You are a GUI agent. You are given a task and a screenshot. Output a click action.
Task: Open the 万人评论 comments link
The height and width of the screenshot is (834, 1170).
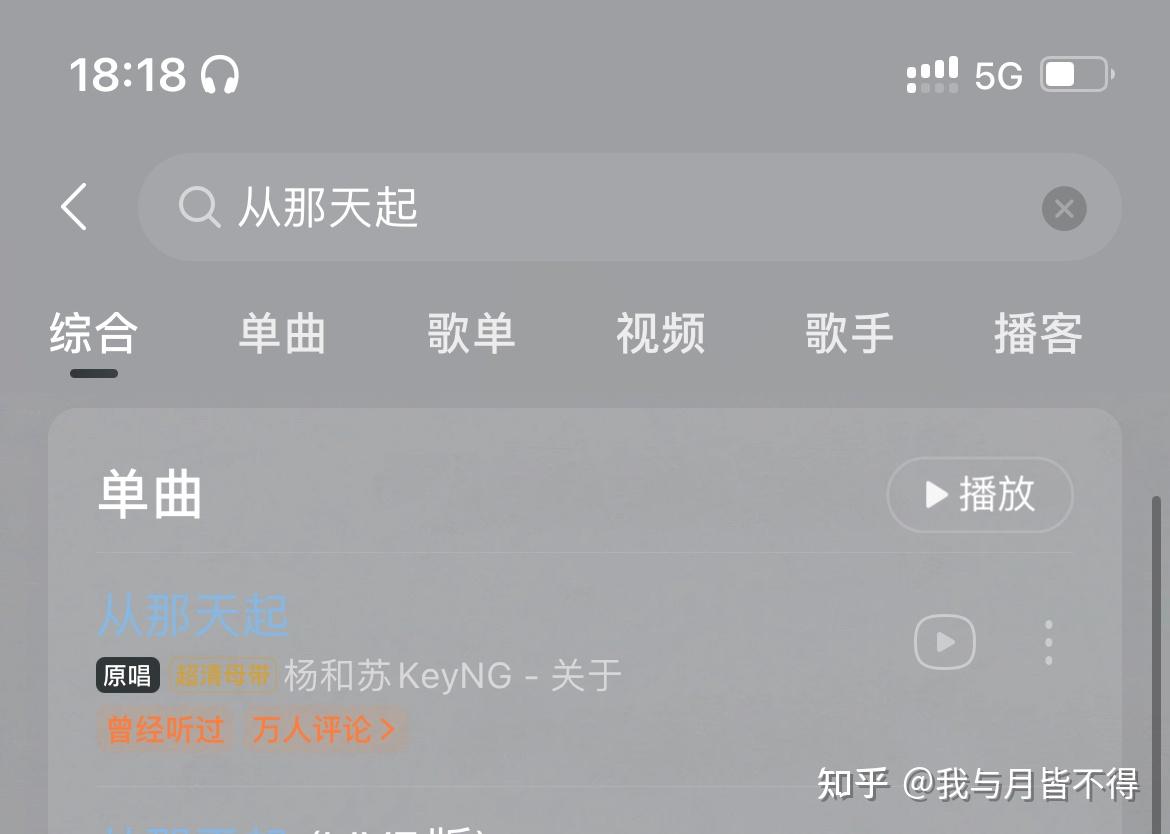325,729
